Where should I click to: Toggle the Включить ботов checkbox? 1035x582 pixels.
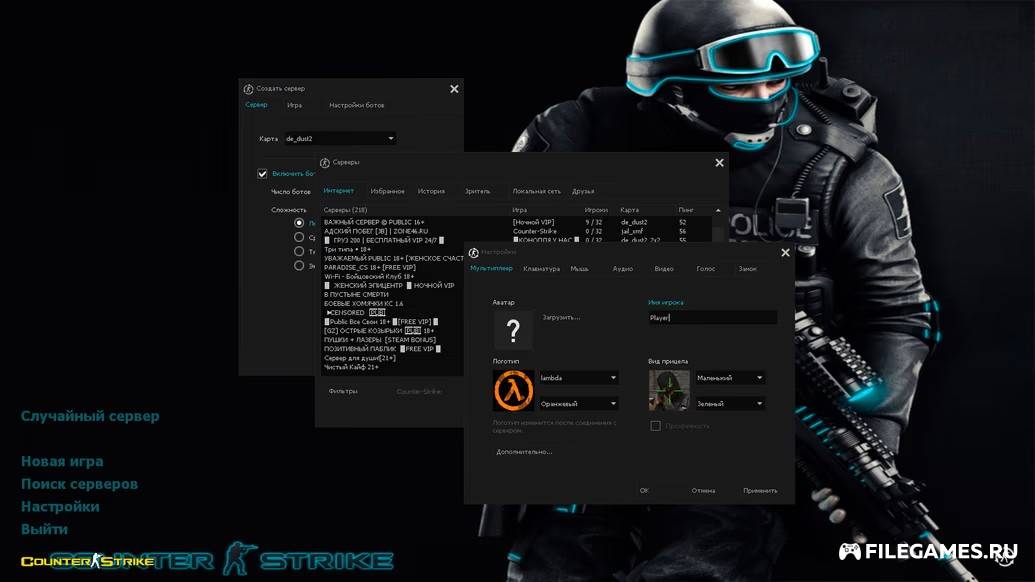pos(263,173)
